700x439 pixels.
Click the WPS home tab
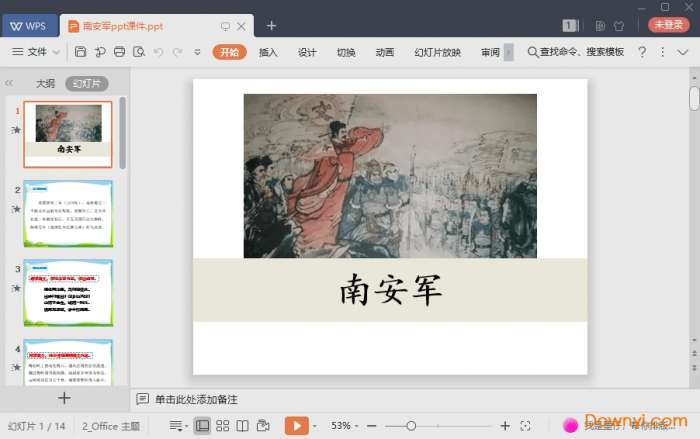30,26
